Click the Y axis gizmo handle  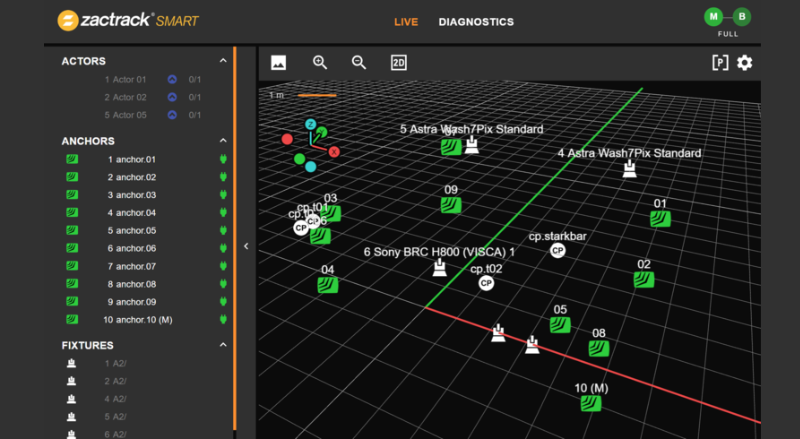321,133
